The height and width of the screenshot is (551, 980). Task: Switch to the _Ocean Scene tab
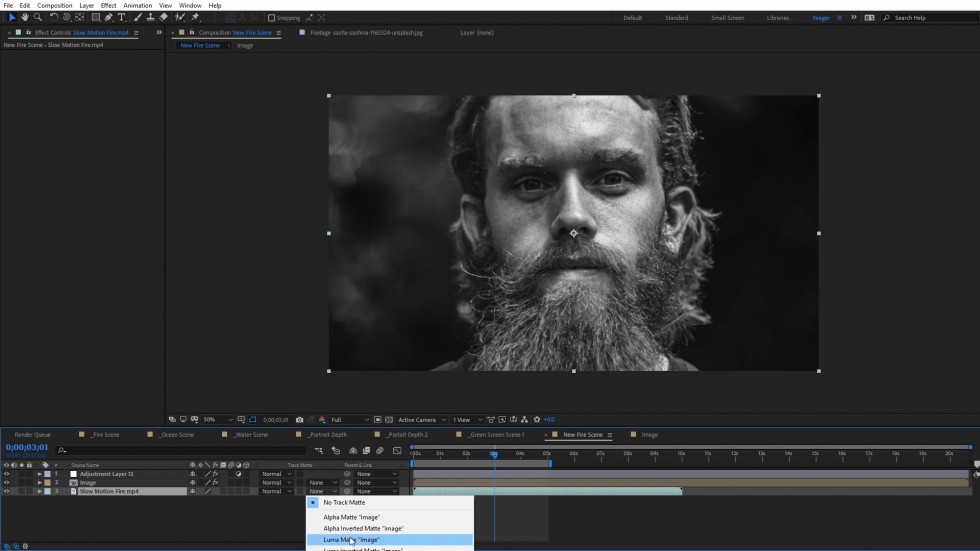(x=178, y=435)
